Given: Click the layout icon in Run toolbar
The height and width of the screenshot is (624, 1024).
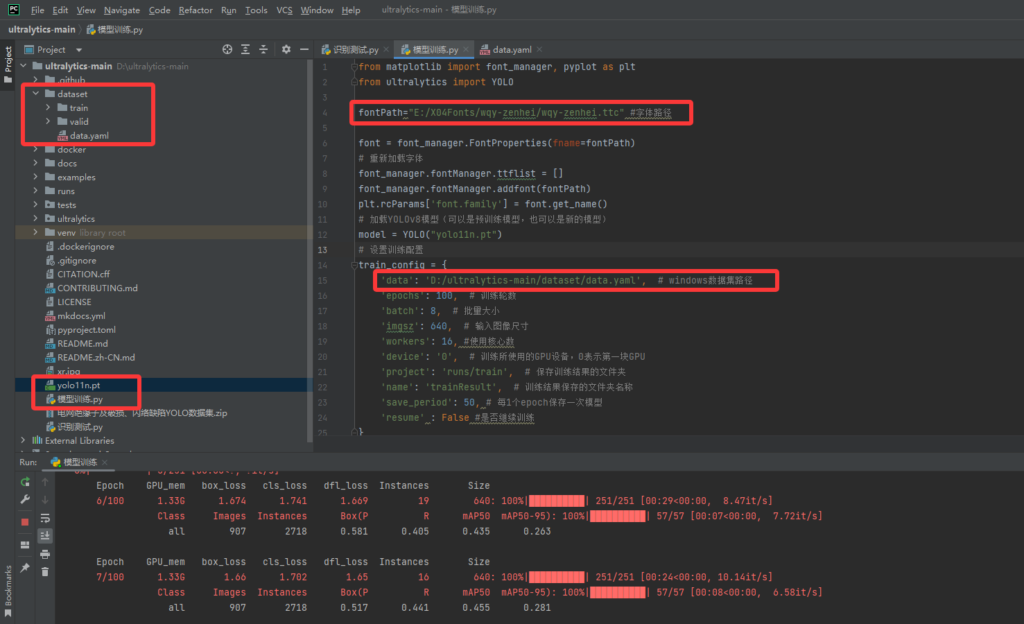Looking at the screenshot, I should click(25, 545).
